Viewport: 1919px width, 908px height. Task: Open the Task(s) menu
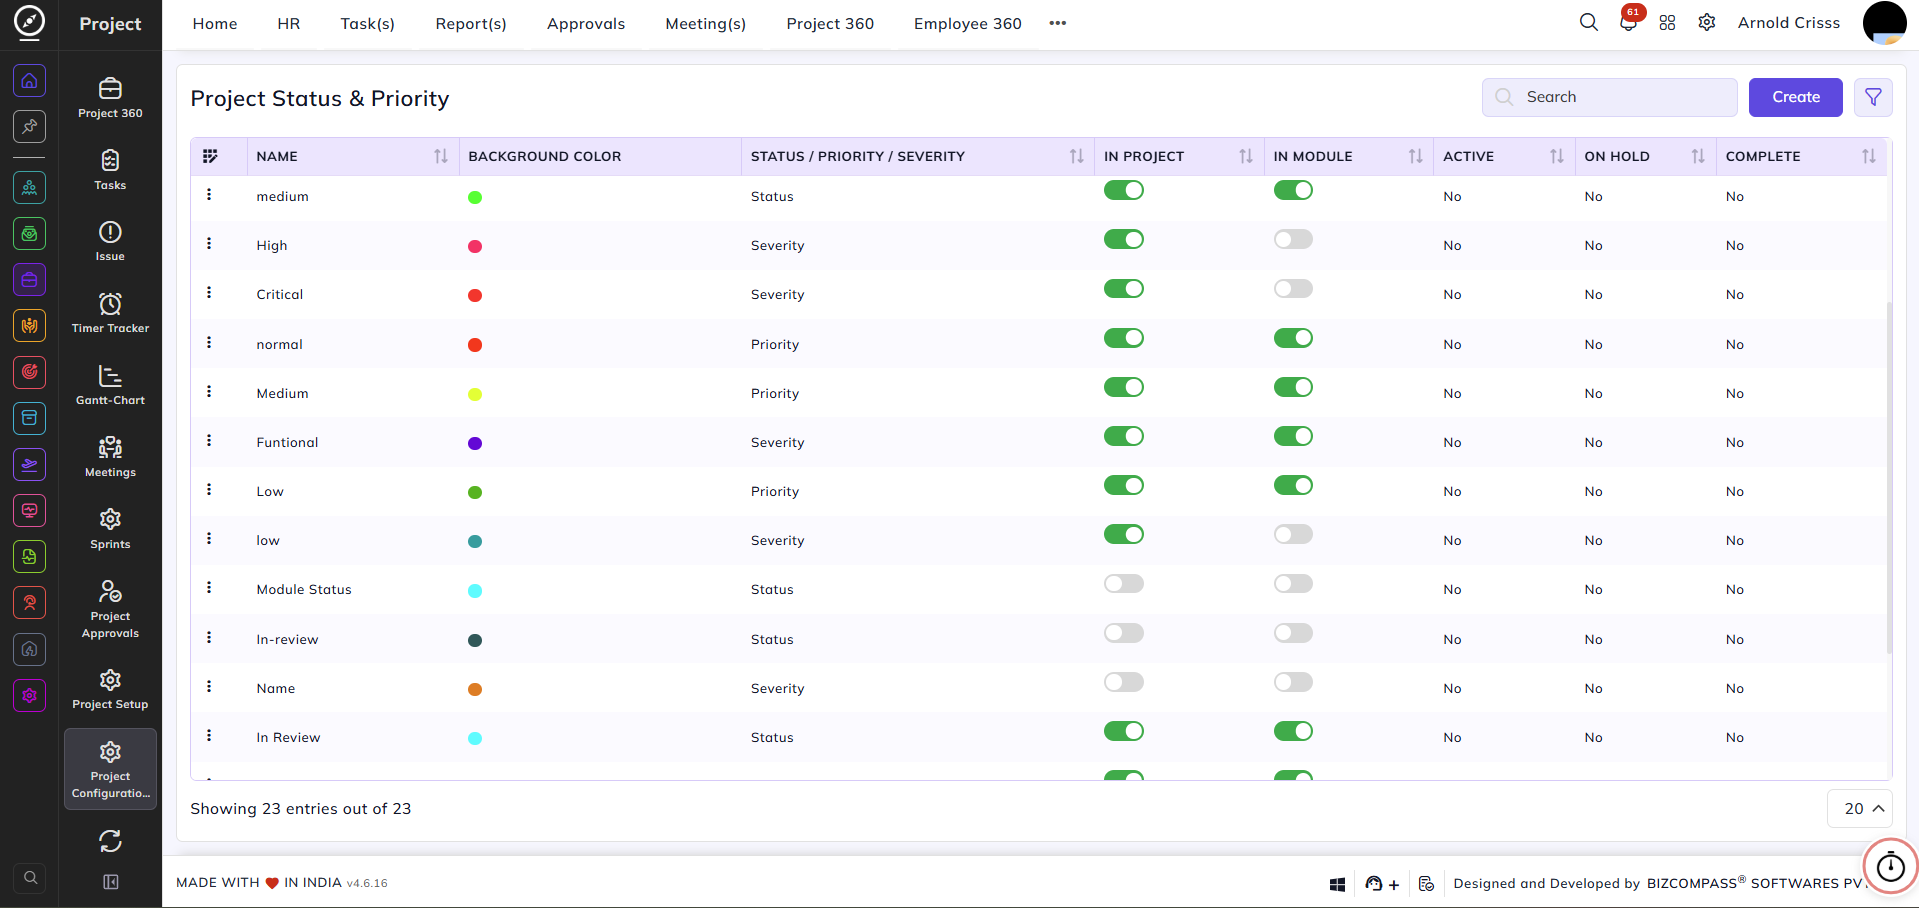click(x=367, y=23)
